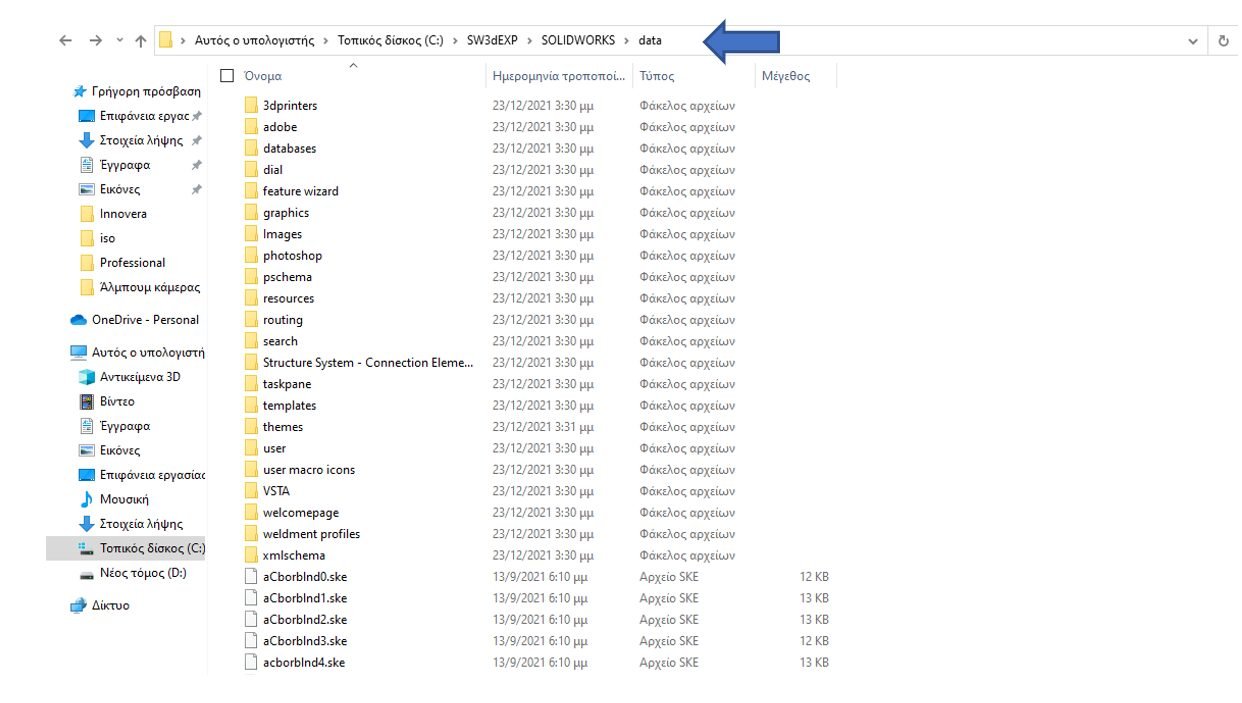Expand the address bar history dropdown

click(1193, 41)
